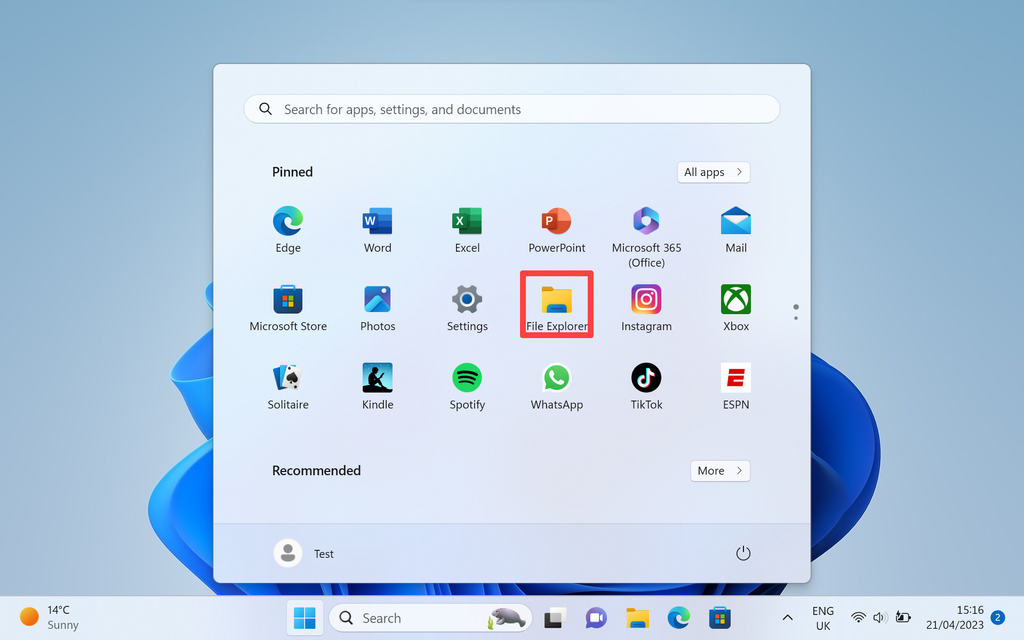Expand hidden icons in the system tray
This screenshot has height=640, width=1024.
click(x=787, y=617)
